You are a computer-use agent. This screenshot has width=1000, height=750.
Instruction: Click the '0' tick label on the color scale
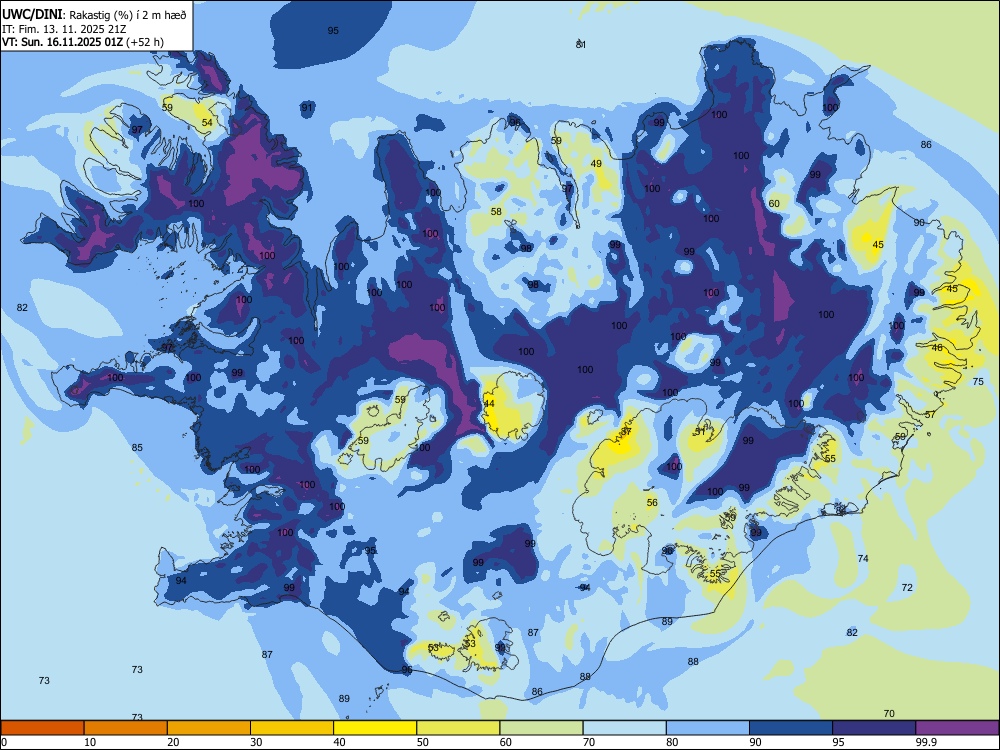point(4,742)
